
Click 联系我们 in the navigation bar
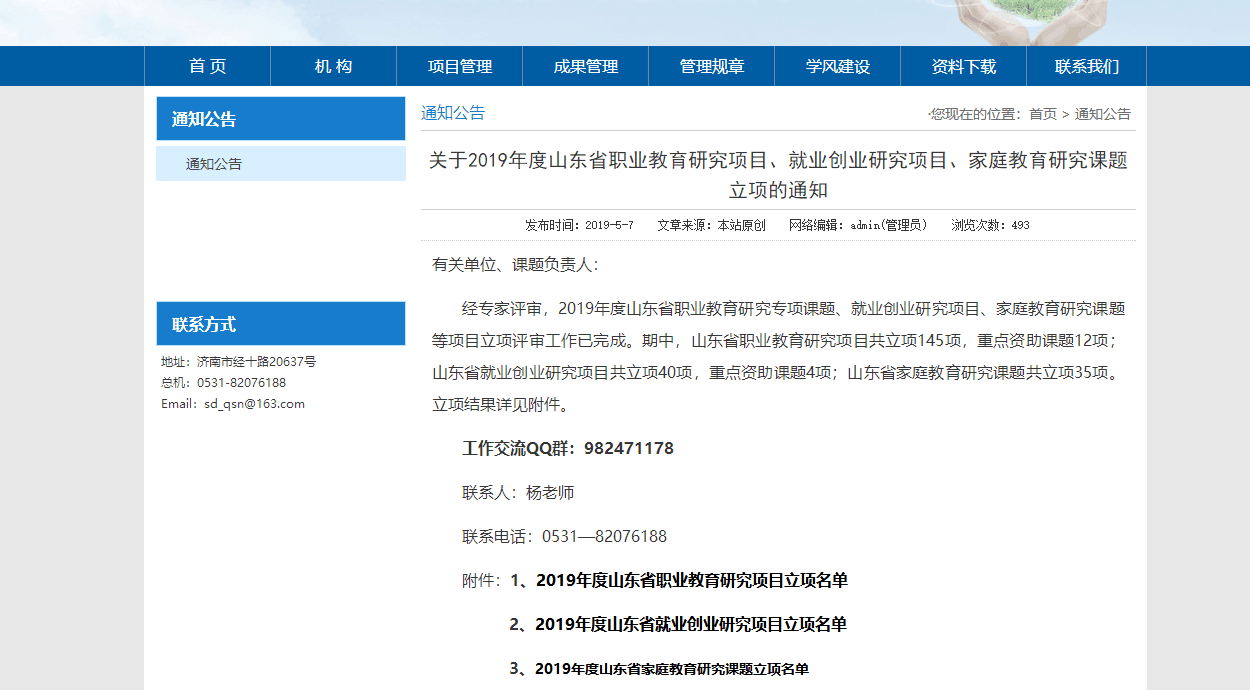1087,66
